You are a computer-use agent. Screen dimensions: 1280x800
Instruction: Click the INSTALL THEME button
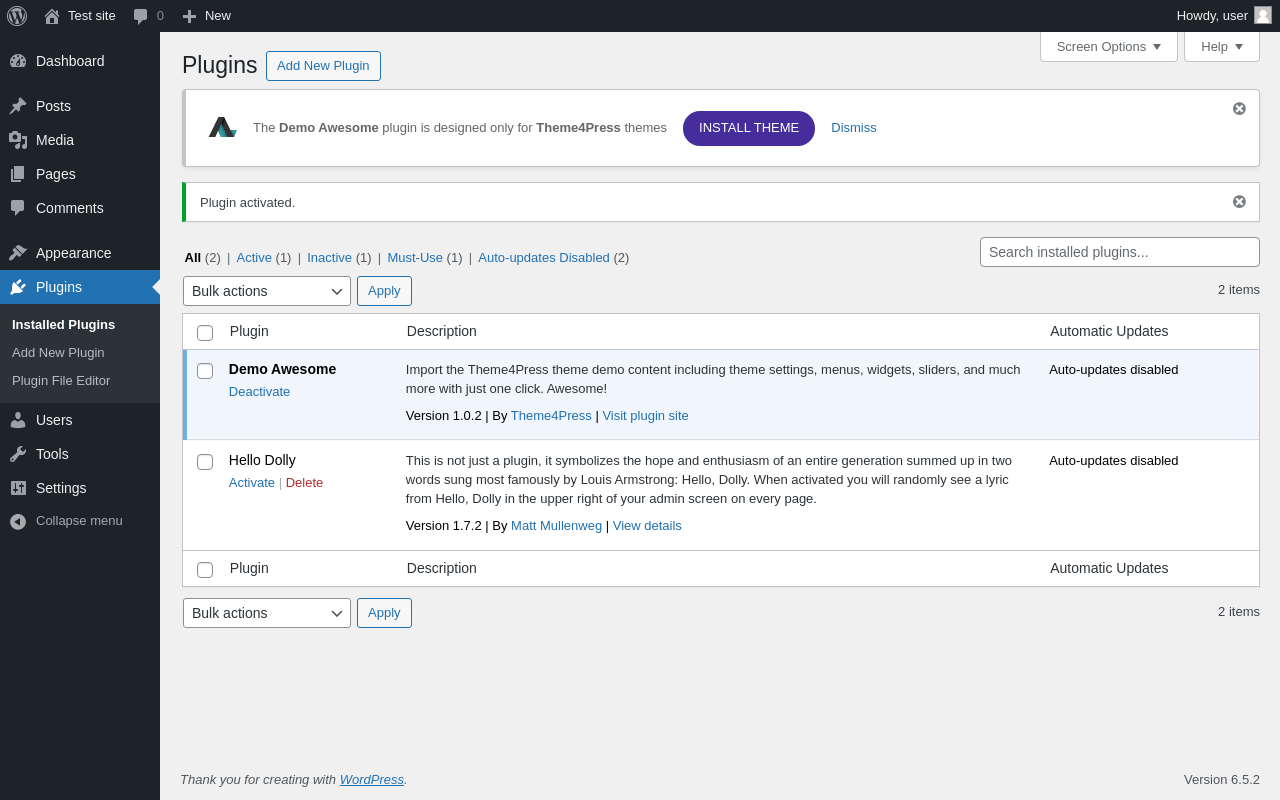[x=749, y=128]
